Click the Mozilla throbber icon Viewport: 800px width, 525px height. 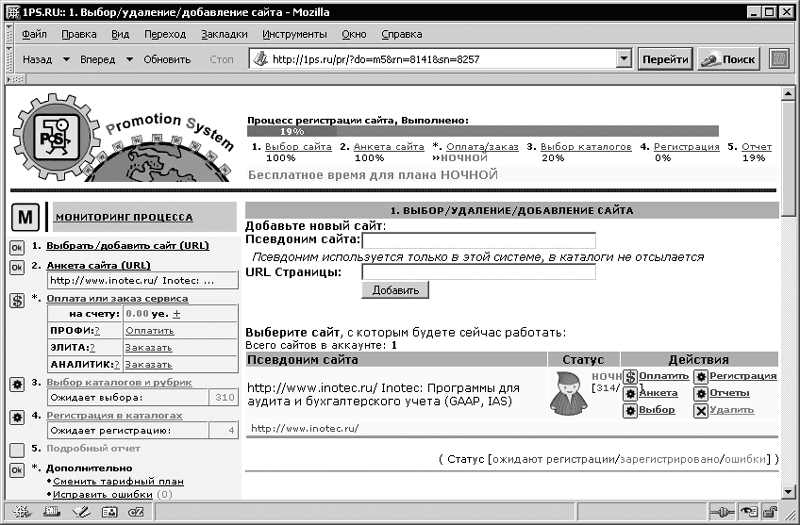(779, 59)
